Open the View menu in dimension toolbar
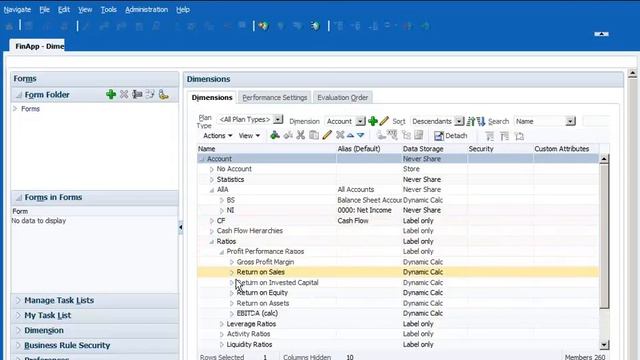Image resolution: width=640 pixels, height=360 pixels. 249,136
